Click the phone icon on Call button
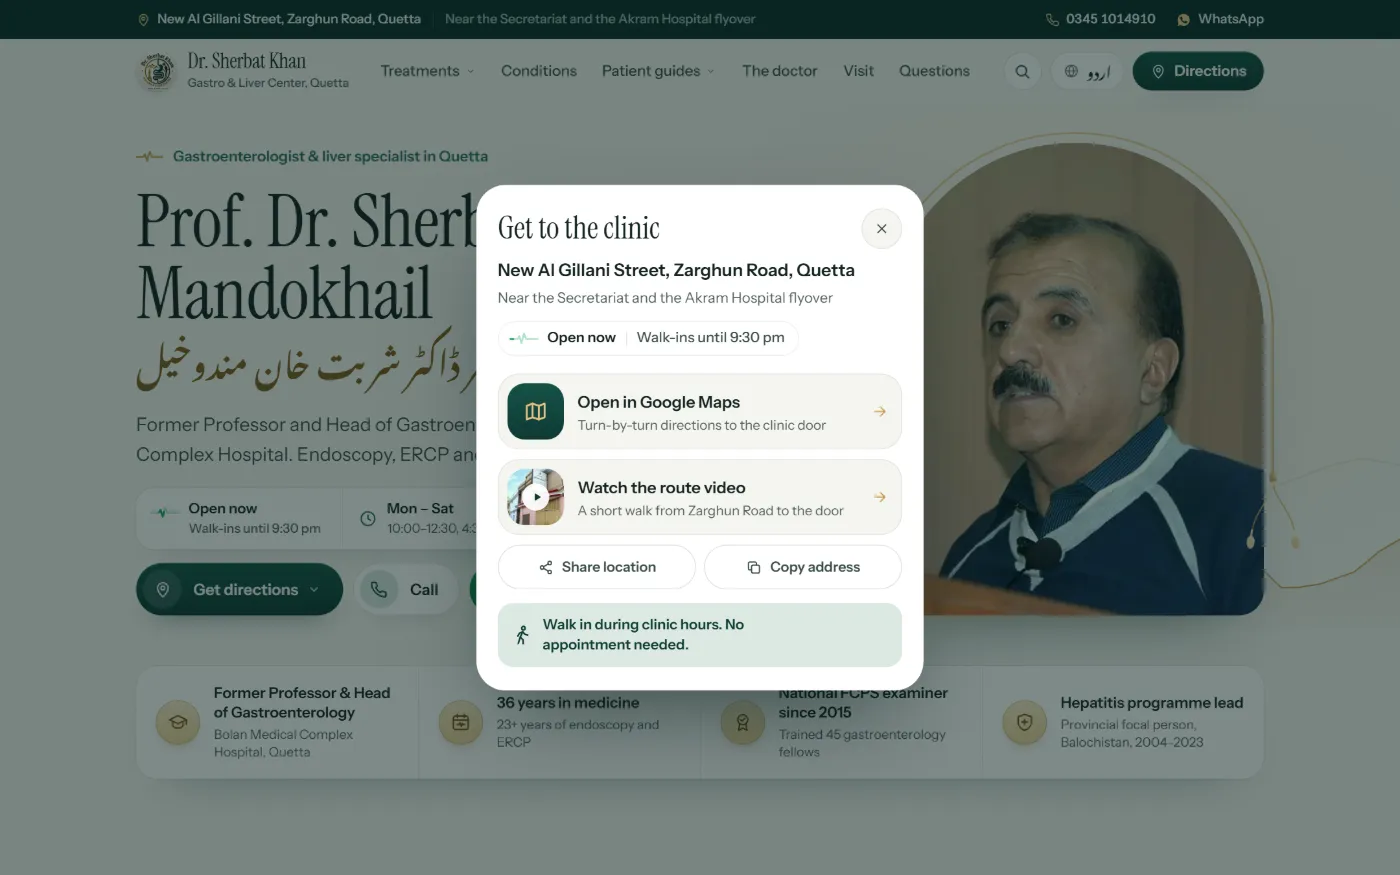 [x=378, y=590]
